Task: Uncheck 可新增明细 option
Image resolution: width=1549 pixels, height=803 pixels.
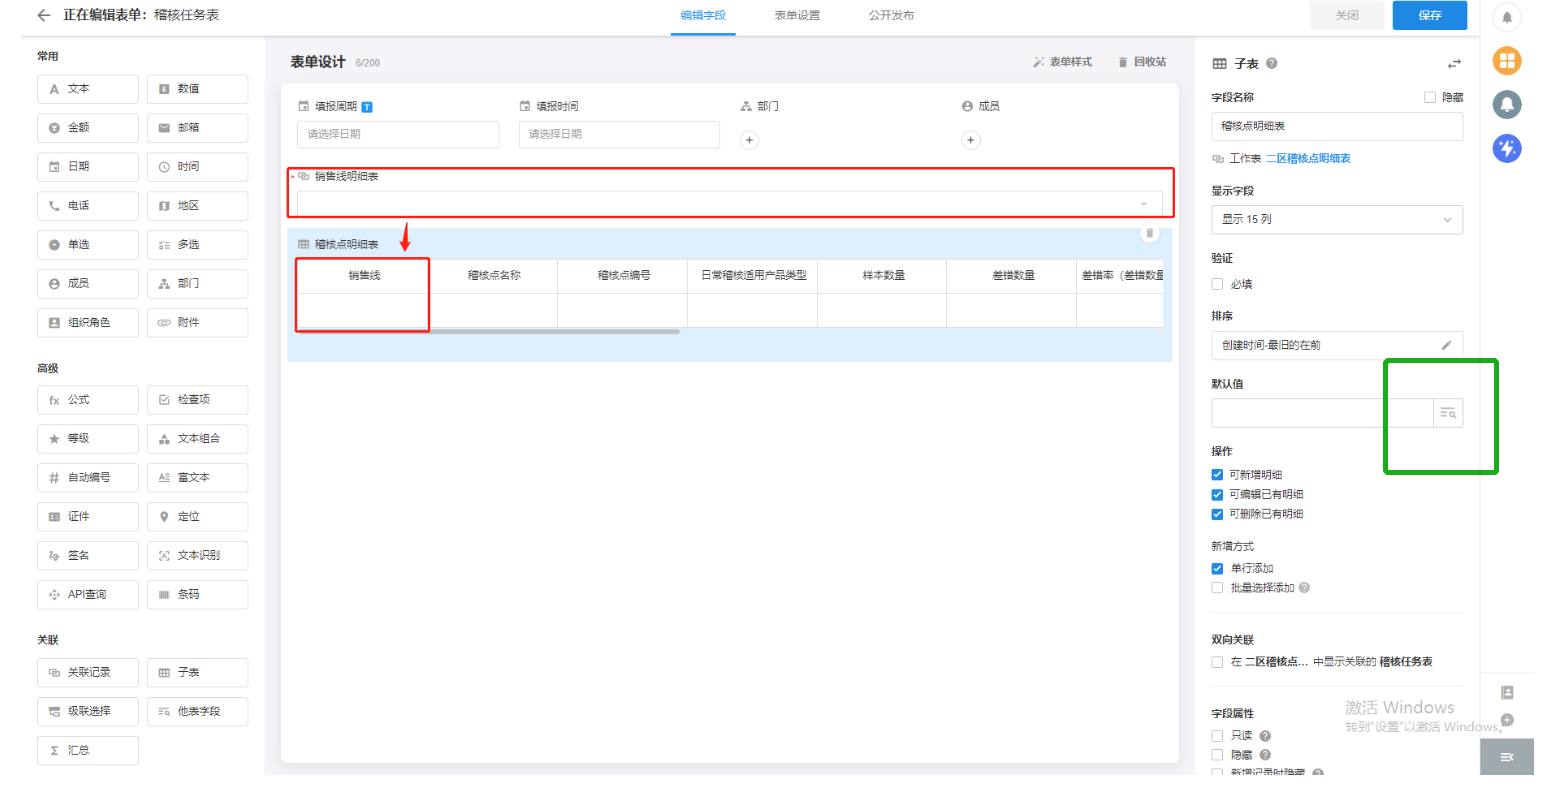Action: (x=1217, y=475)
